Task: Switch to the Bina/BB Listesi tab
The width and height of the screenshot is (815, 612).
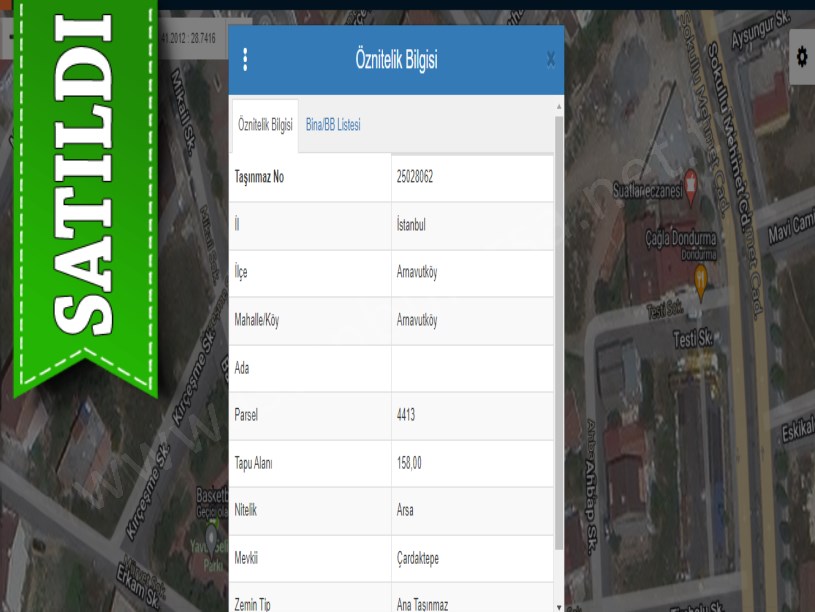Action: click(333, 125)
